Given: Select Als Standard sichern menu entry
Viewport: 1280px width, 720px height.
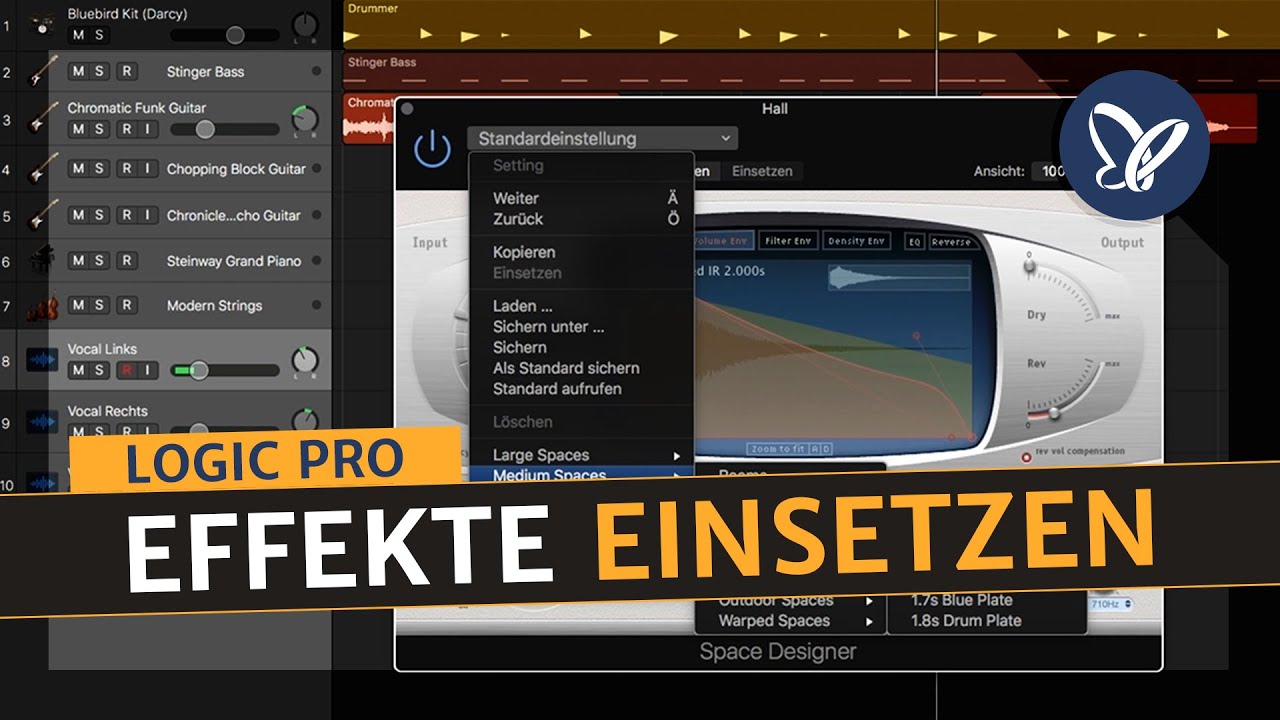Looking at the screenshot, I should tap(566, 368).
